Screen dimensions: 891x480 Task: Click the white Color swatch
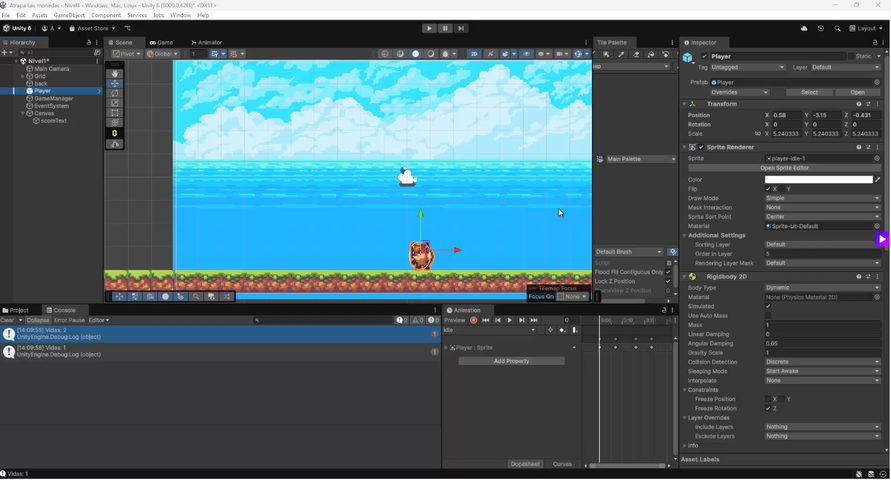pos(818,180)
